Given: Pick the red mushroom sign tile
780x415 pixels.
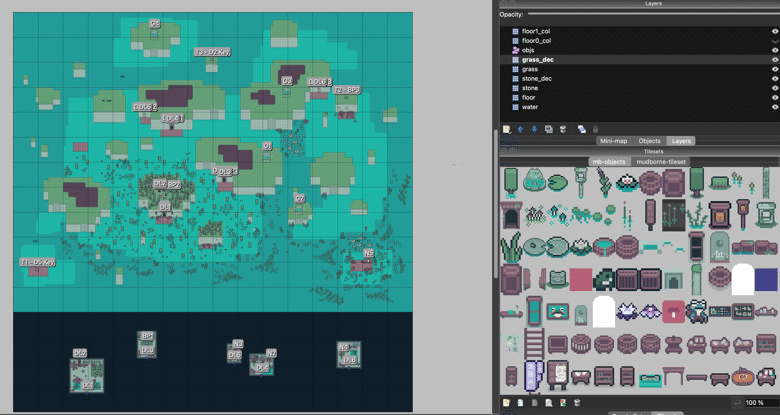Looking at the screenshot, I should [674, 311].
